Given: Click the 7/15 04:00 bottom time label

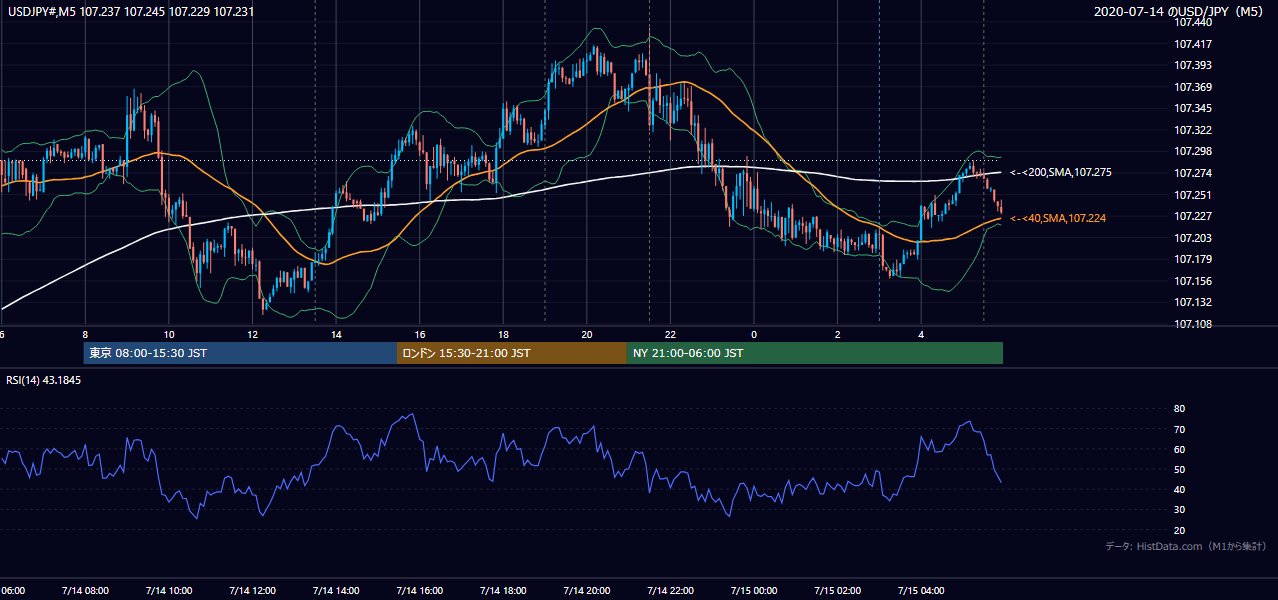Looking at the screenshot, I should (921, 590).
